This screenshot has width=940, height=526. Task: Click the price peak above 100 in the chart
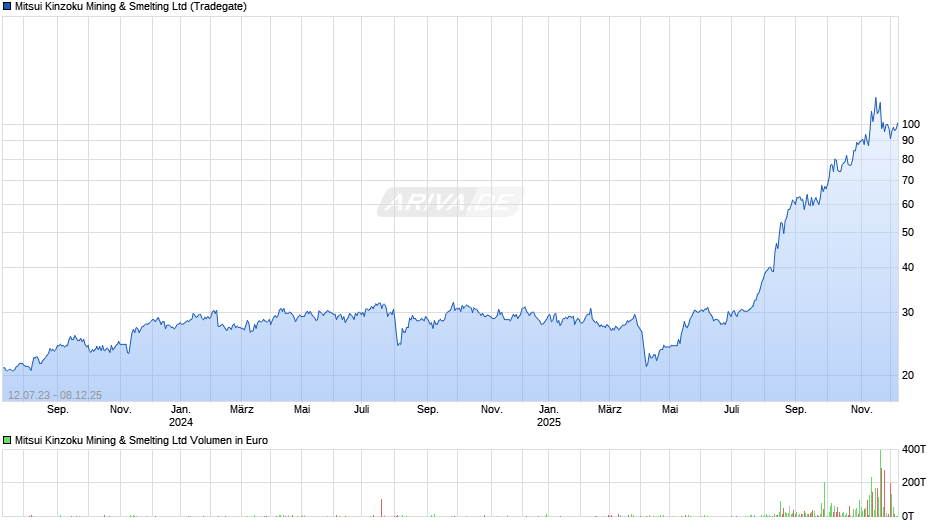tap(876, 98)
